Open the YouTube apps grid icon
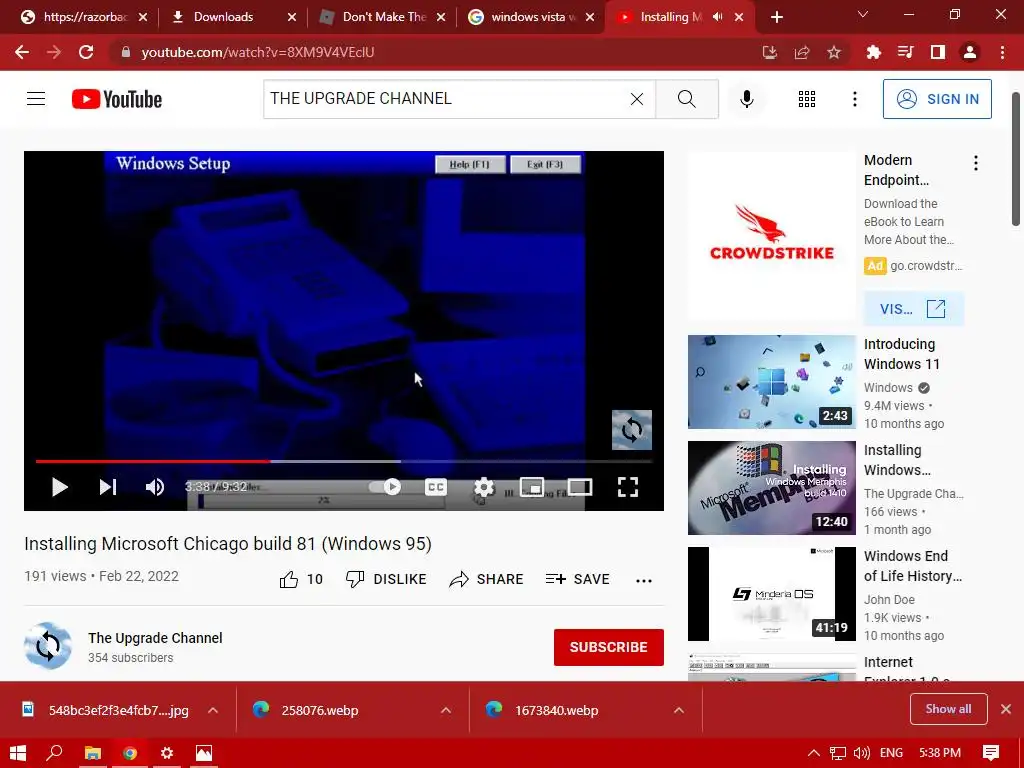This screenshot has width=1024, height=768. point(807,99)
